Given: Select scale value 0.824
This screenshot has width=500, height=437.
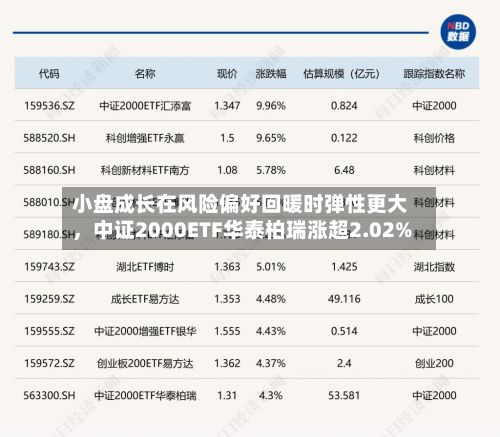Looking at the screenshot, I should tap(344, 106).
